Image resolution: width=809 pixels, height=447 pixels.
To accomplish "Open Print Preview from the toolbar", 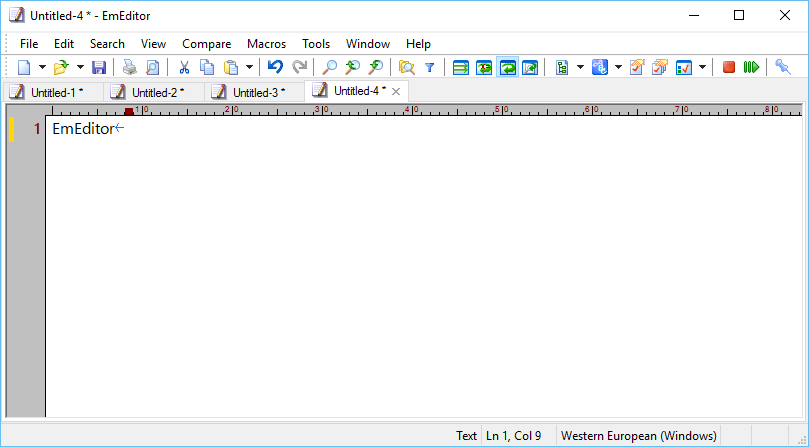I will pos(153,67).
